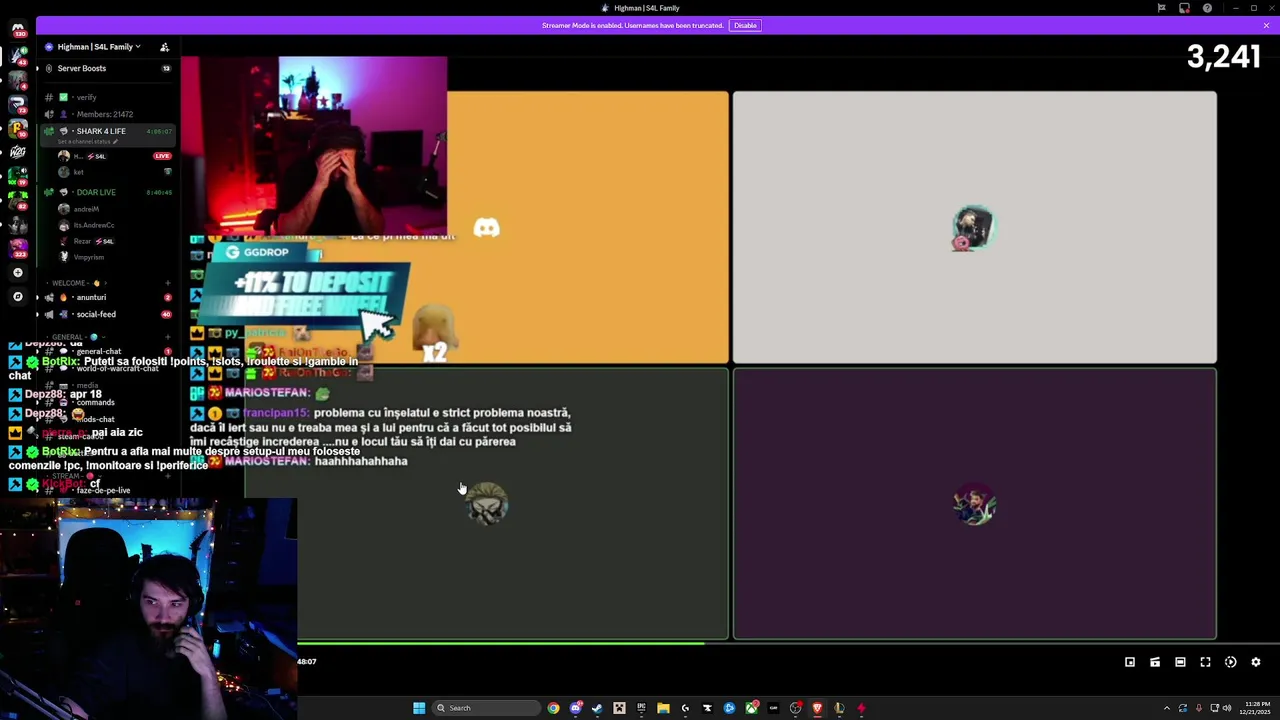Select user andreiM in DOAR LIVE
This screenshot has width=1280, height=720.
click(86, 209)
